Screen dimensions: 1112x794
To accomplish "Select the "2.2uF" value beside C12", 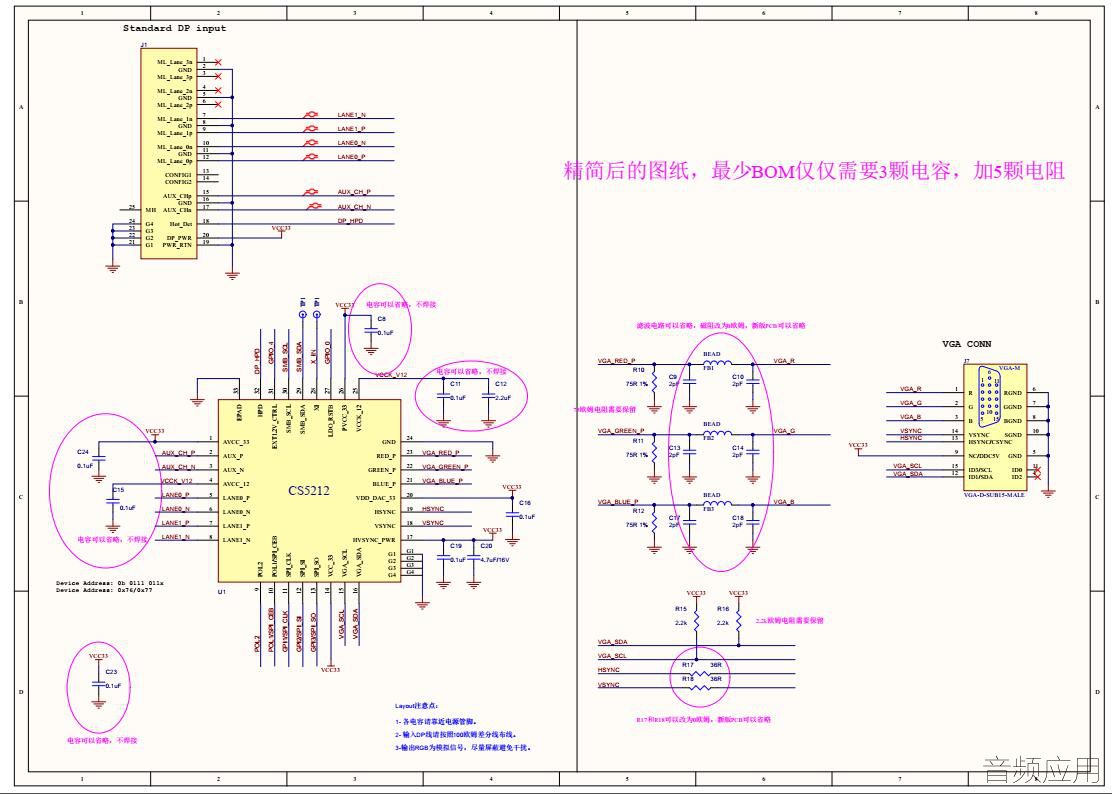I will point(503,398).
